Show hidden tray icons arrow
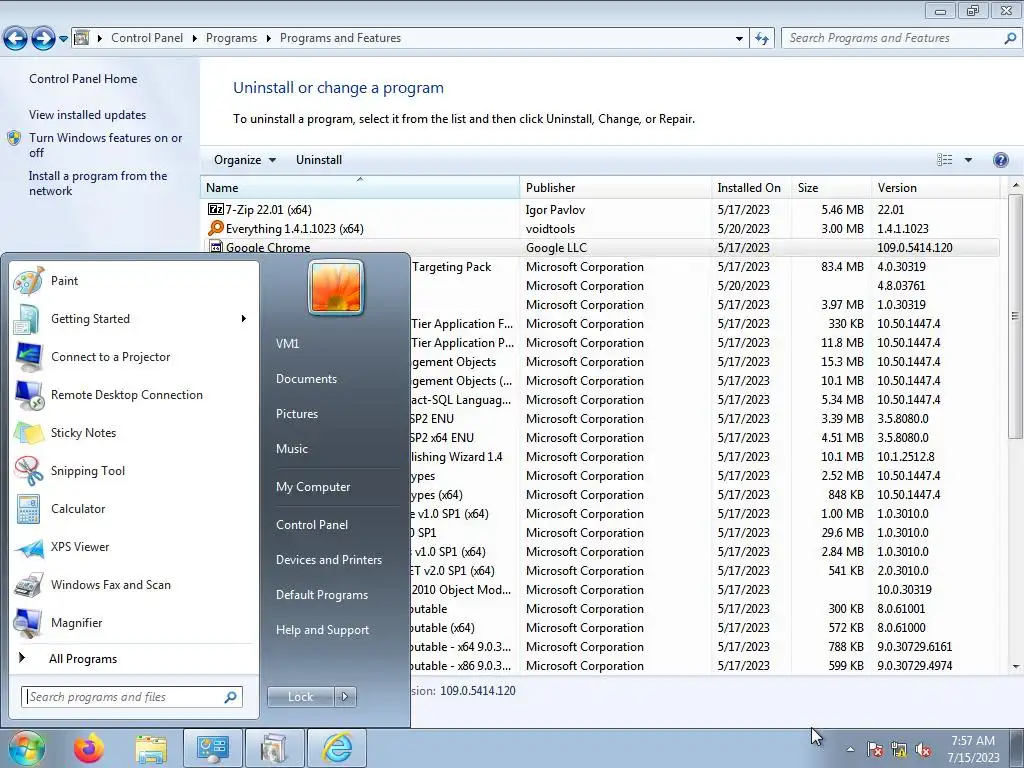This screenshot has height=768, width=1024. click(x=850, y=750)
